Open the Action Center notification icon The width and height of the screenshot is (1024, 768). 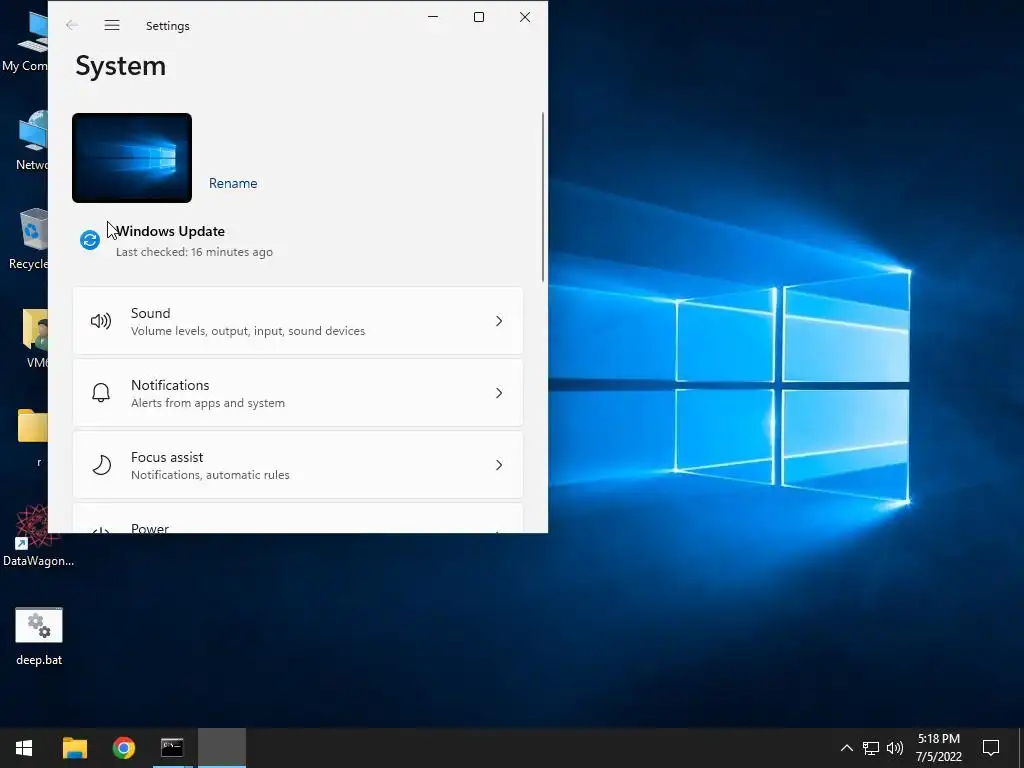(x=991, y=748)
